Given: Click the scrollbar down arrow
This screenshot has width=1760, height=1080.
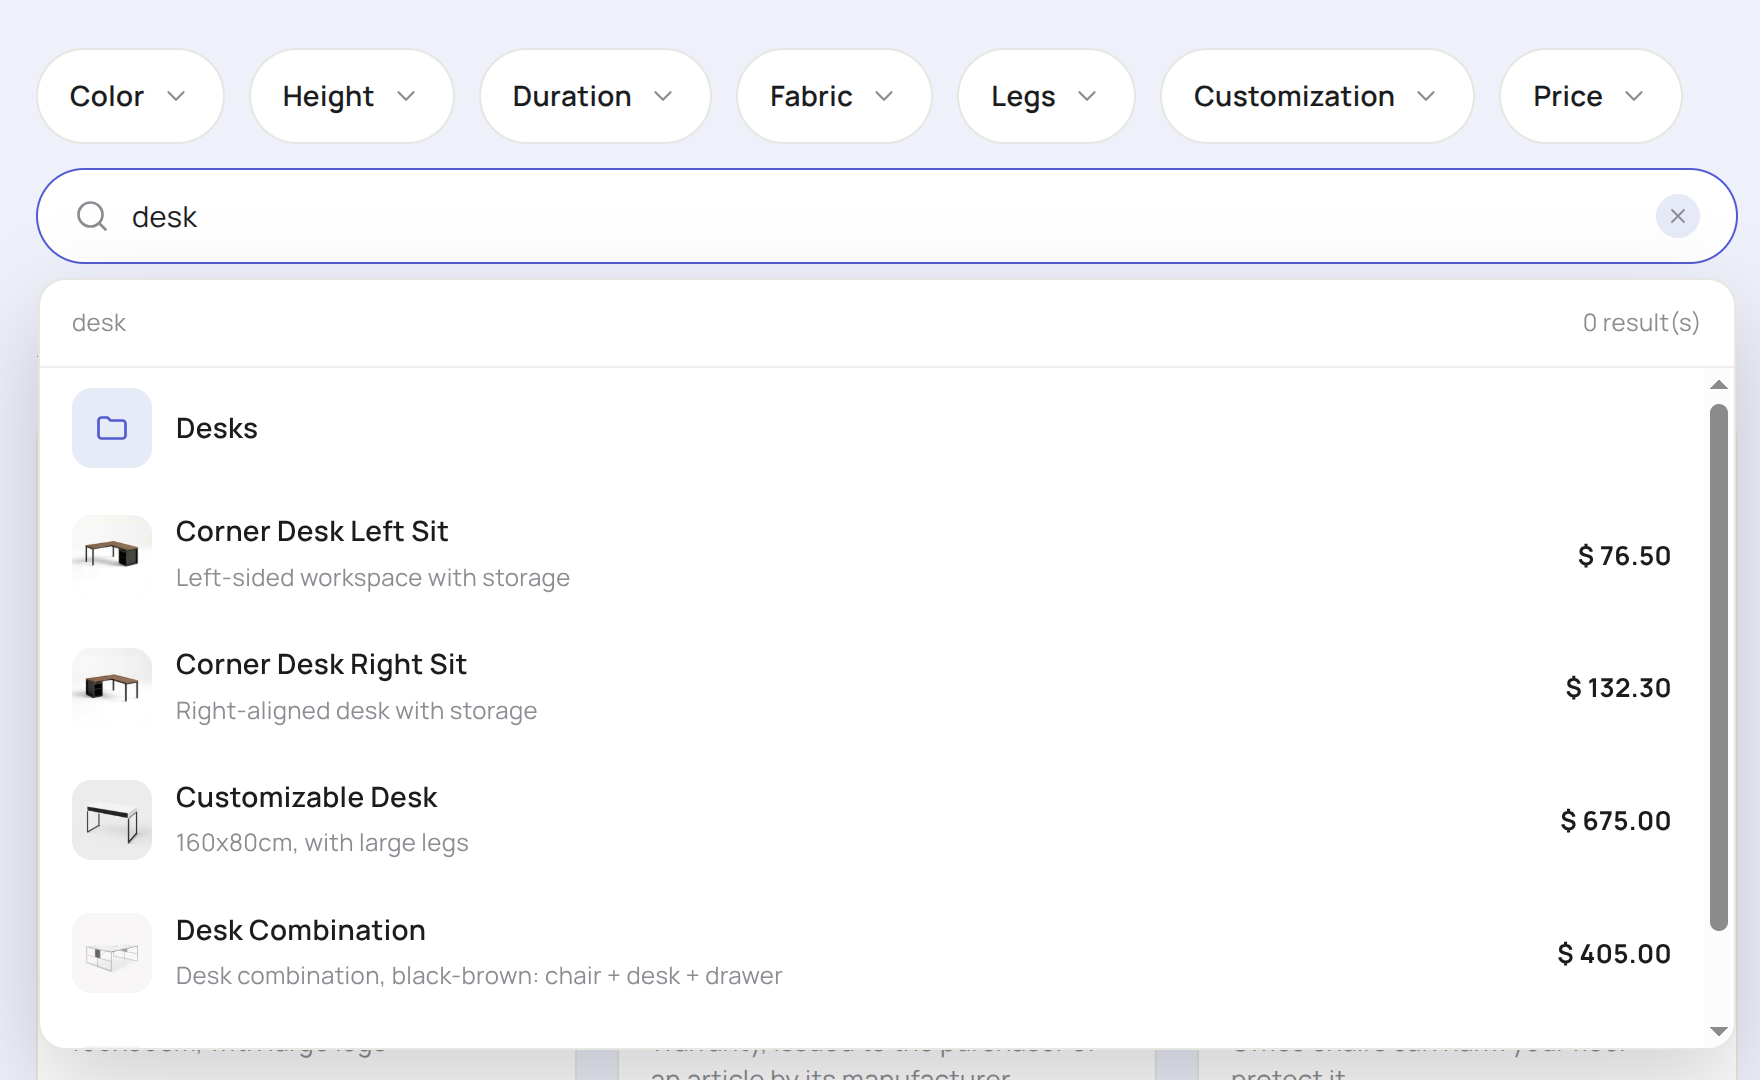Looking at the screenshot, I should pos(1719,1031).
